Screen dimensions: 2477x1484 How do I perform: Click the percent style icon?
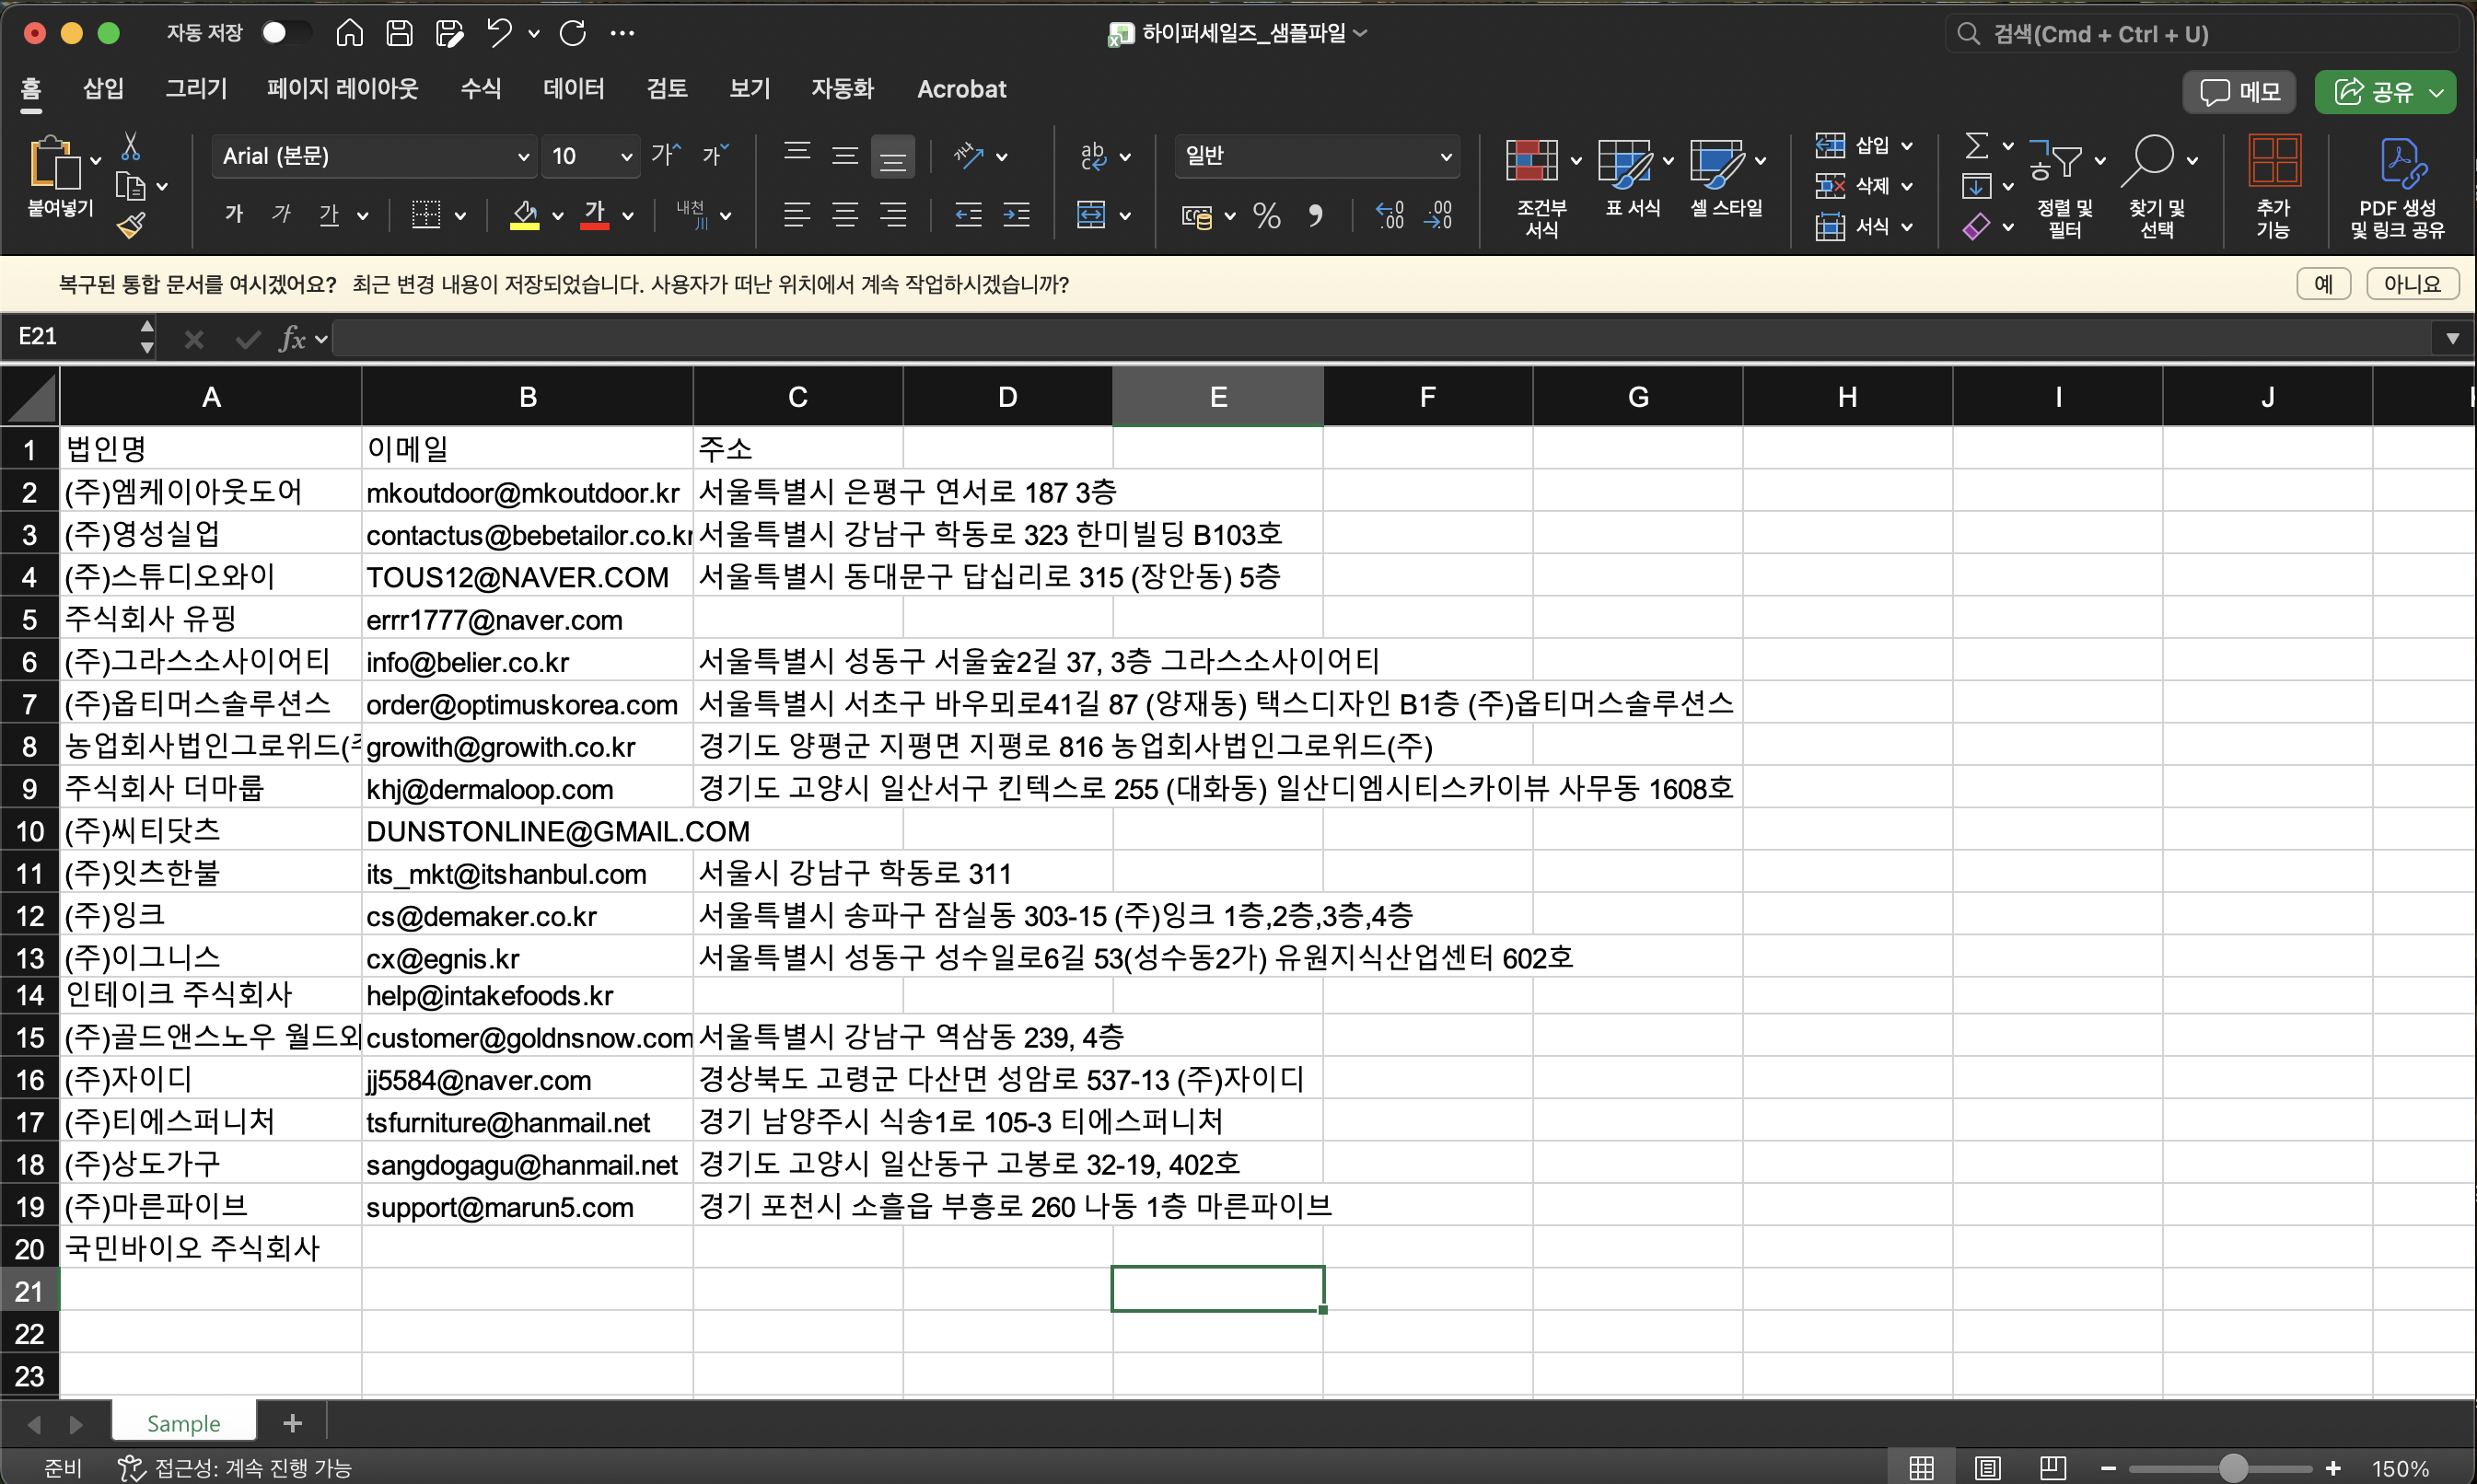tap(1266, 215)
